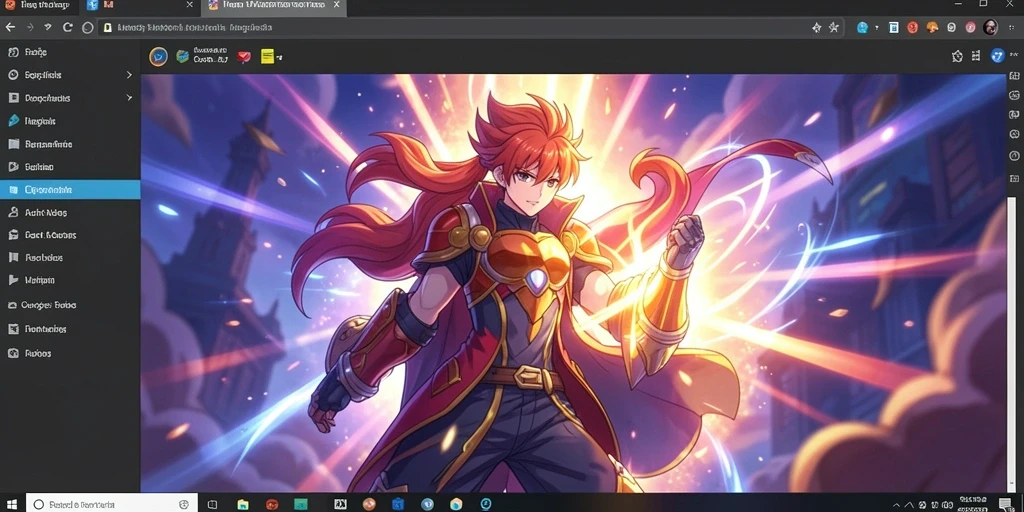The width and height of the screenshot is (1024, 512).
Task: Click the red heart icon in the page header
Action: (x=244, y=57)
